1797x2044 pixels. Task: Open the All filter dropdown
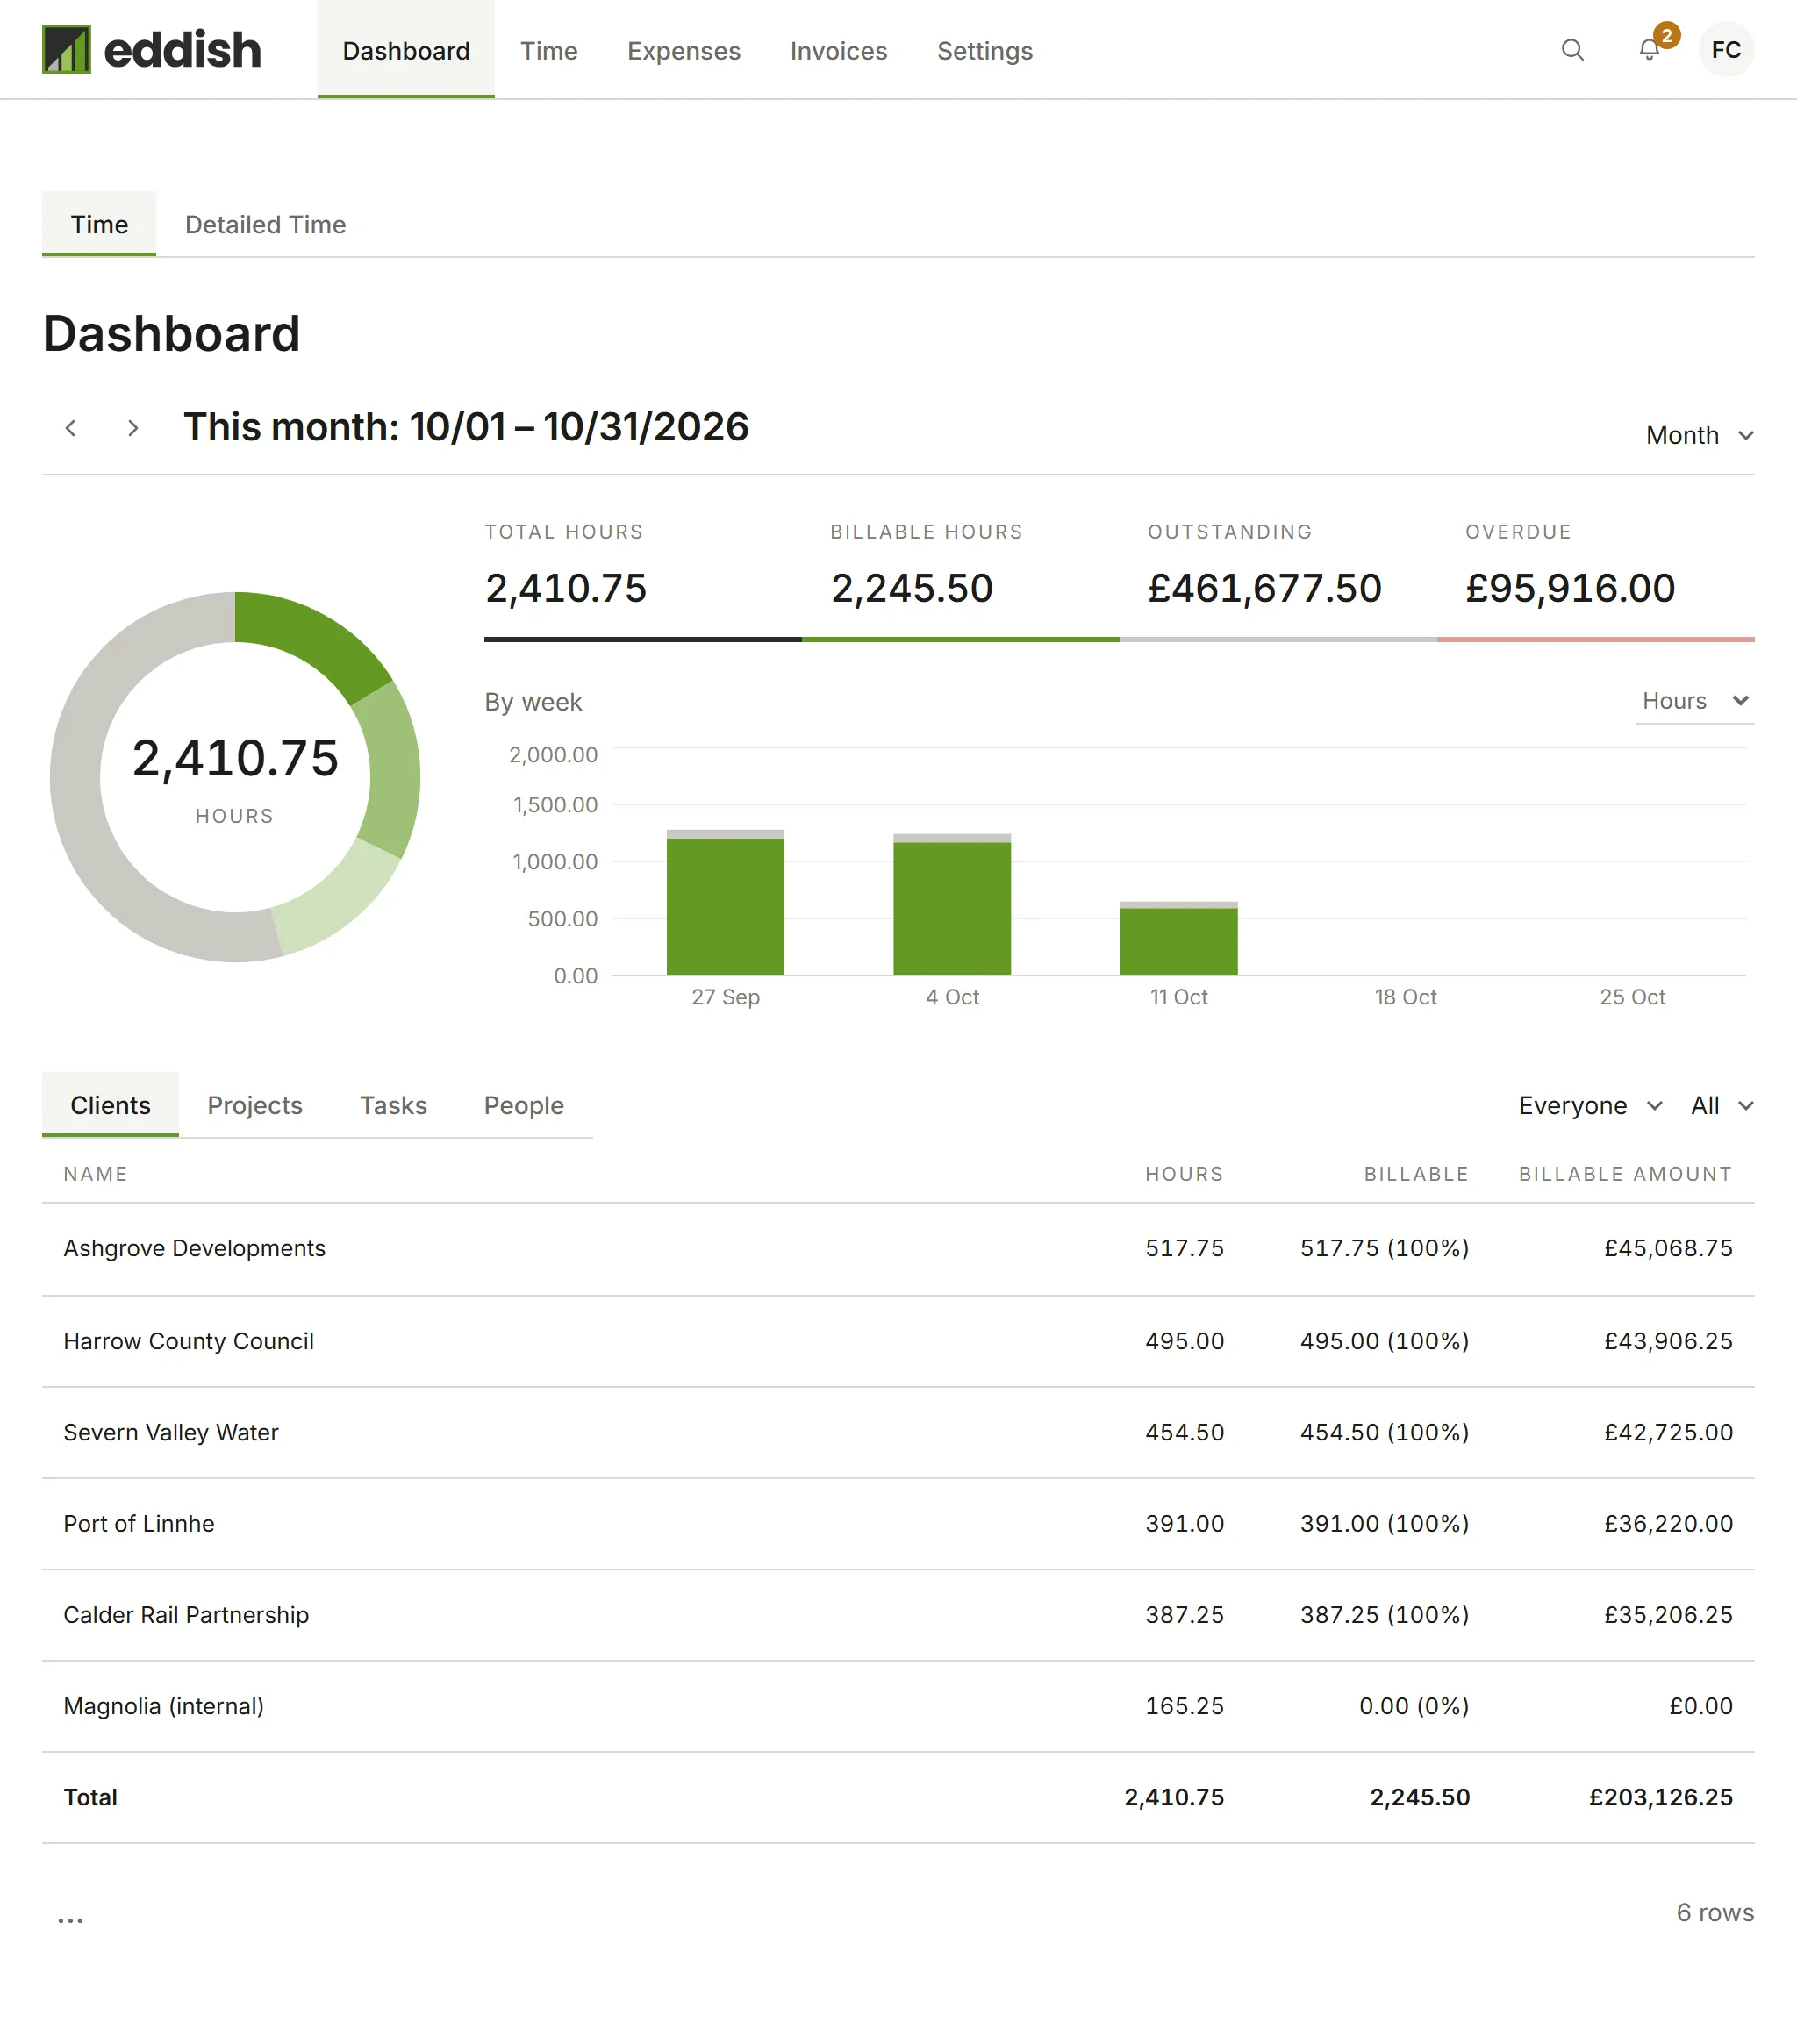pyautogui.click(x=1722, y=1105)
